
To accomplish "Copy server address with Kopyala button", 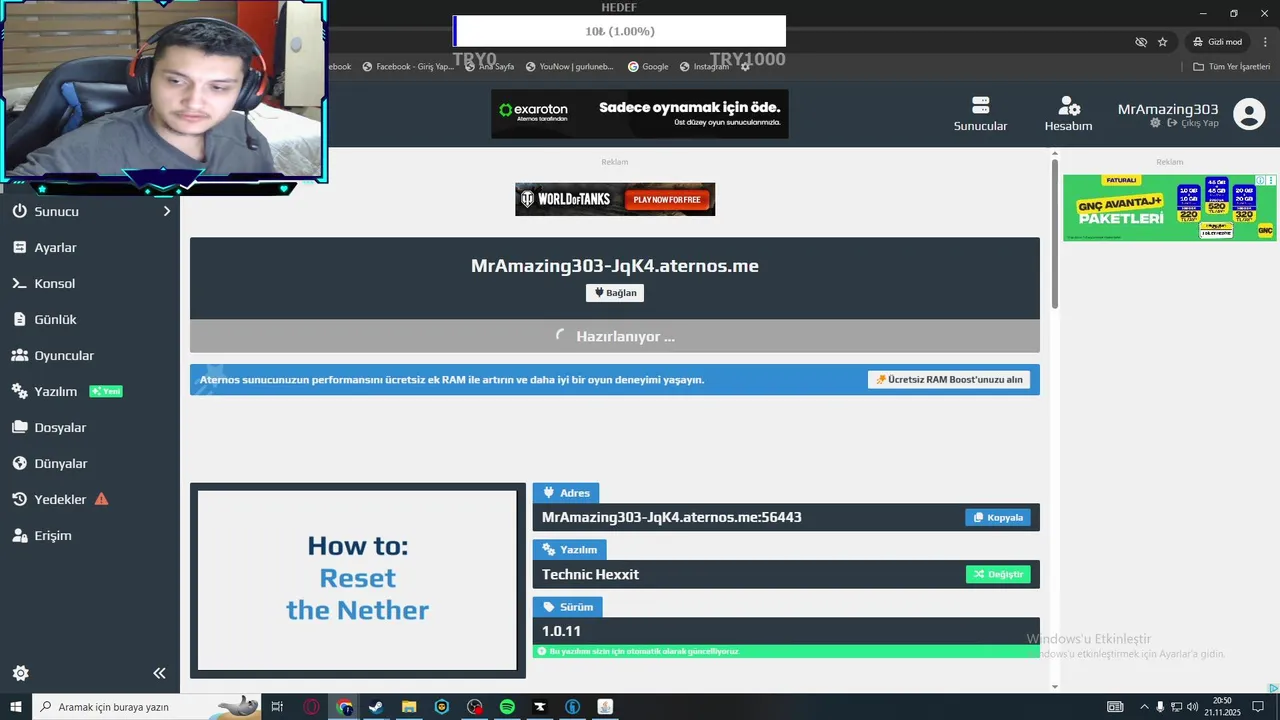I will (x=998, y=517).
